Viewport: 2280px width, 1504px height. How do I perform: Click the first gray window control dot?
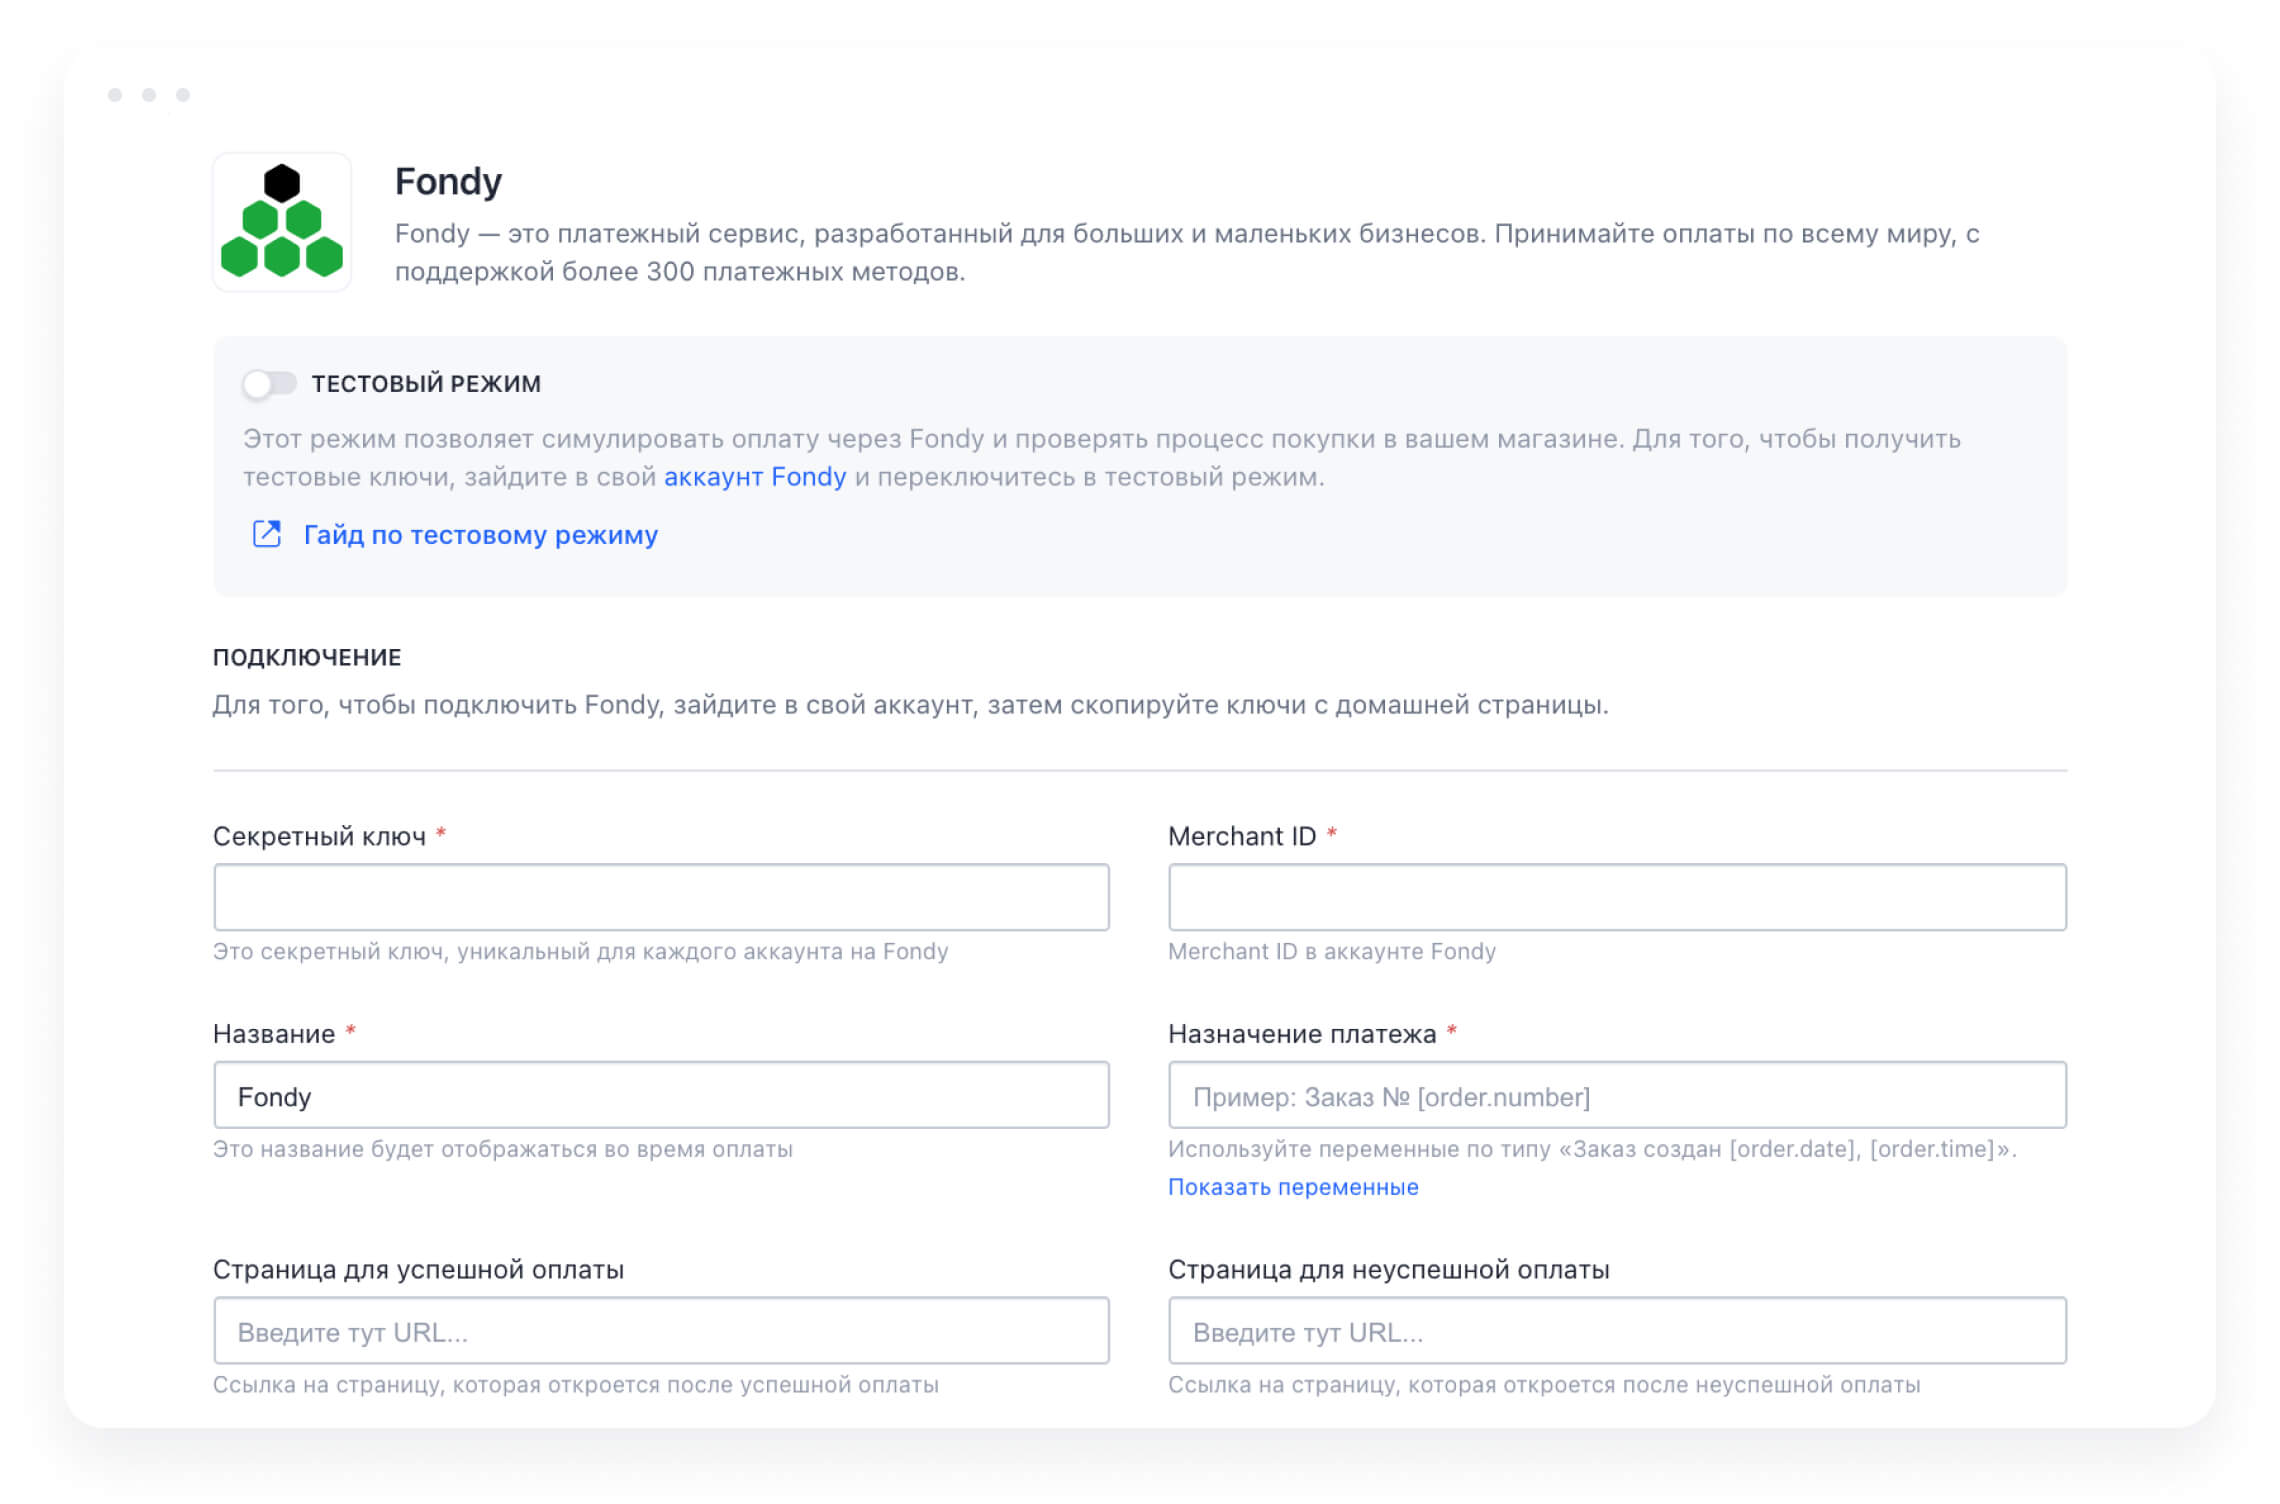(x=115, y=95)
